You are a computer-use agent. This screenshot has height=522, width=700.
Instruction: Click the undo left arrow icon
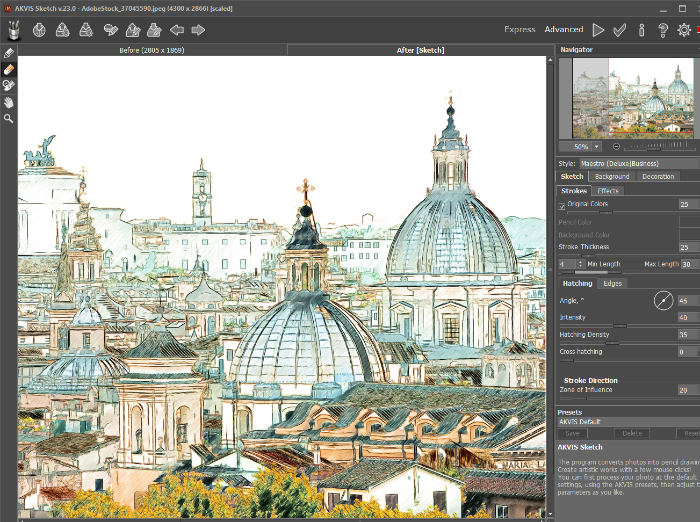click(176, 30)
